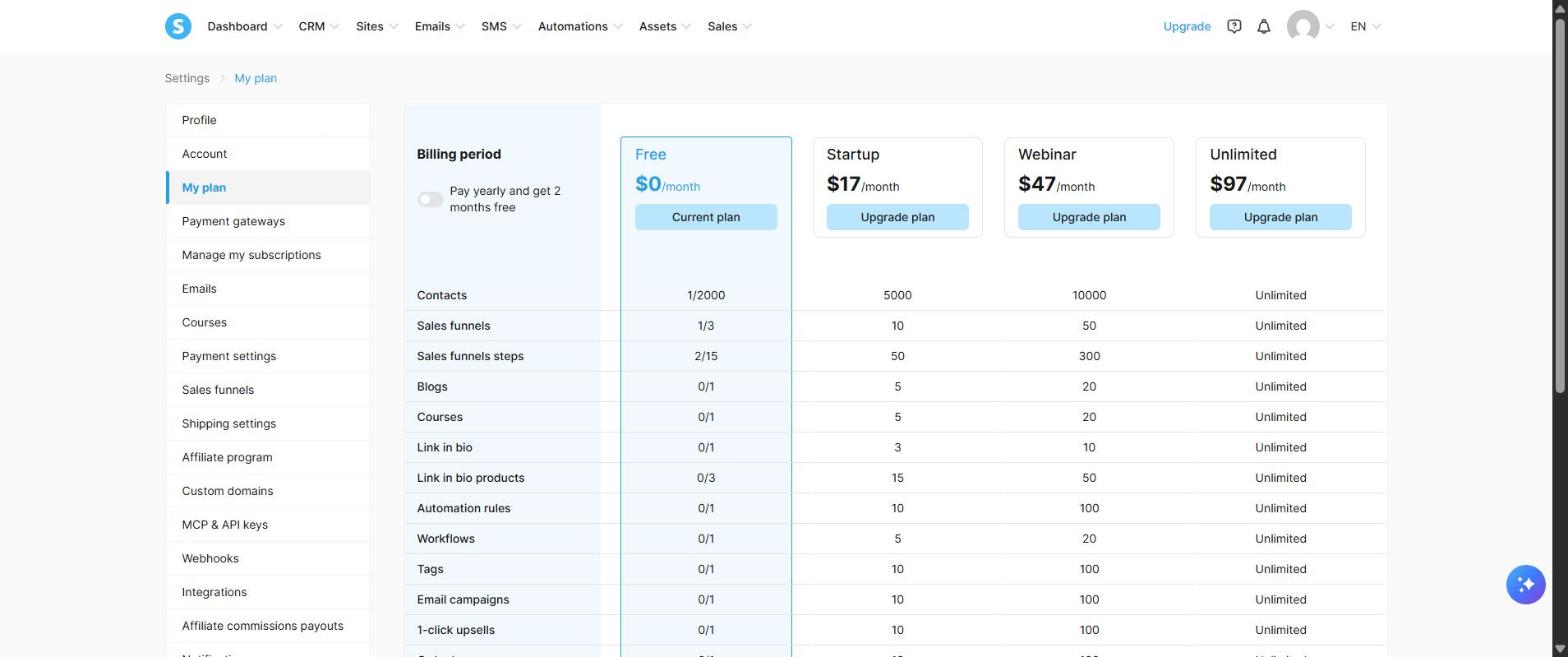Viewport: 1568px width, 657px height.
Task: Open the notifications bell
Action: pos(1263,26)
